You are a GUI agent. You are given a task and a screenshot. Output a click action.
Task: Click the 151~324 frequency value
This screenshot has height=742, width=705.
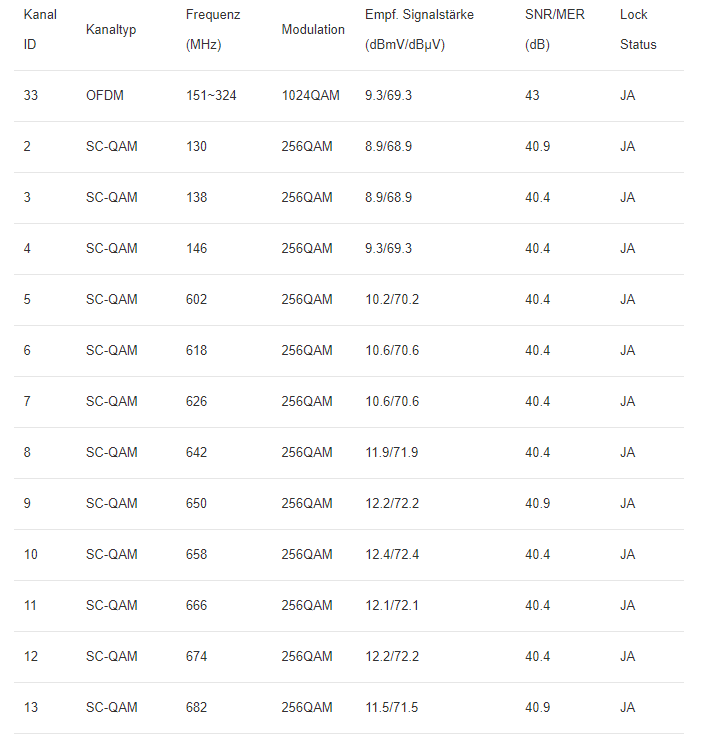[211, 95]
